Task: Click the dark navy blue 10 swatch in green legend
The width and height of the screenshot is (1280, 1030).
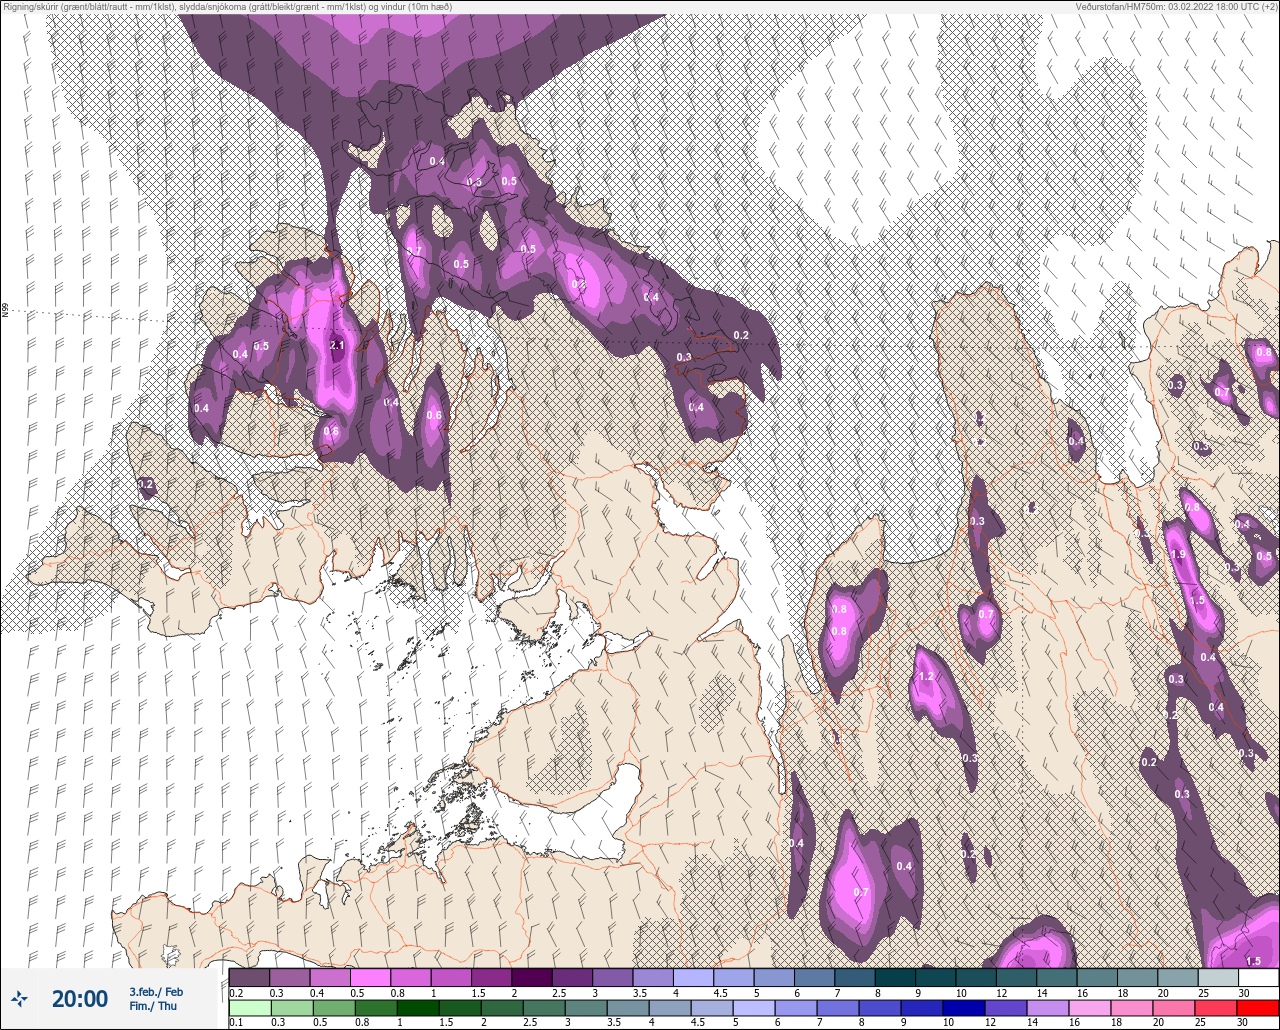Action: 965,1007
